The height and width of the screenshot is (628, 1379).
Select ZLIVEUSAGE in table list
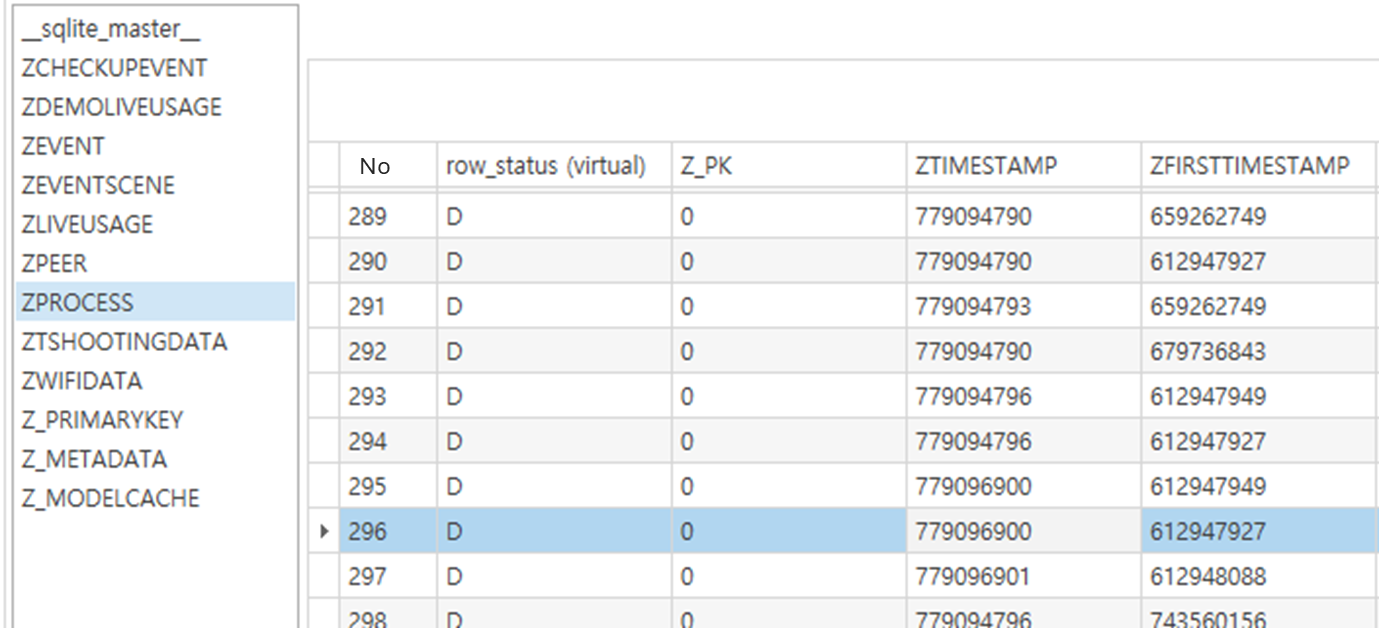click(87, 225)
